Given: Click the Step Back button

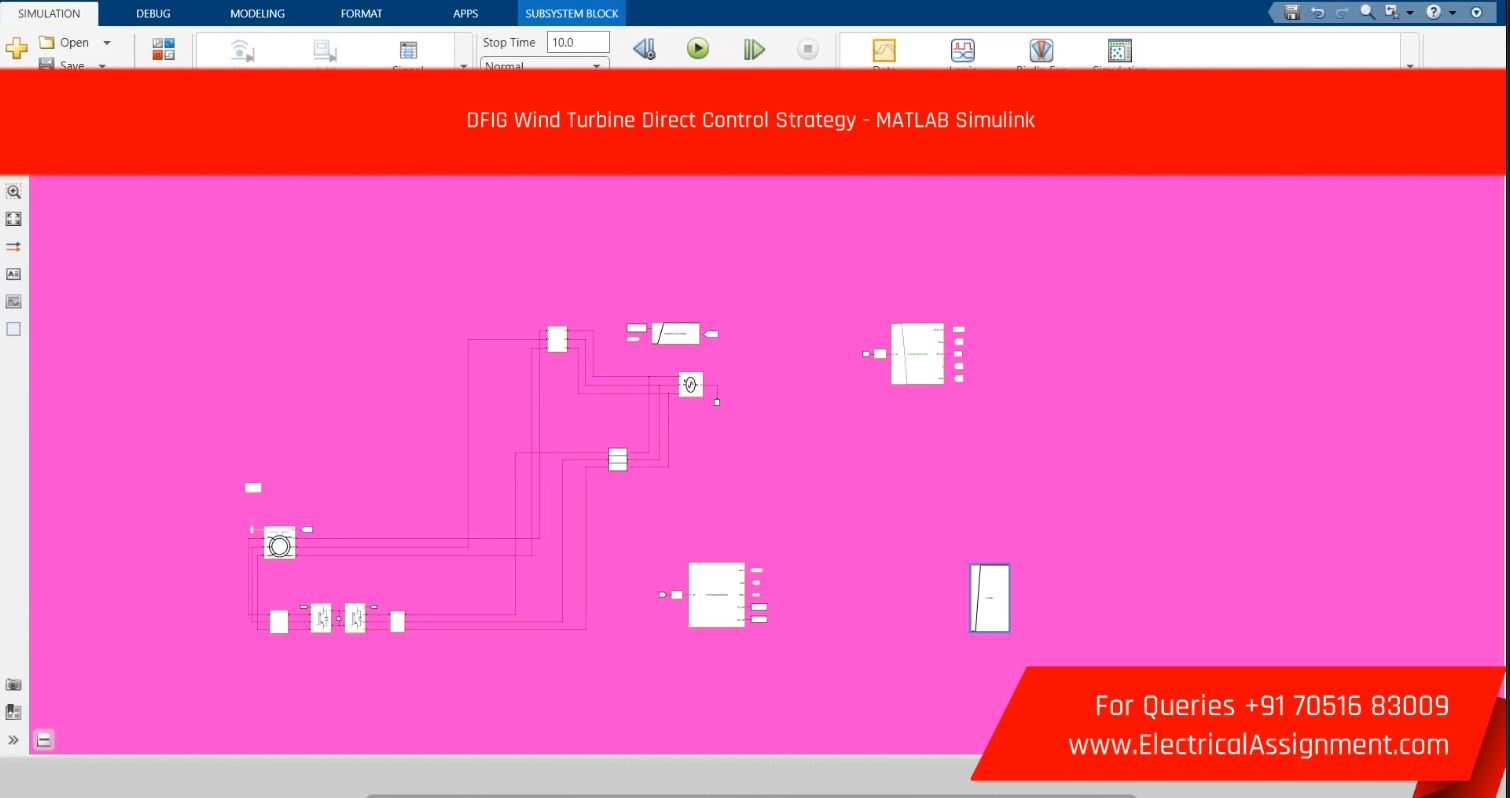Looking at the screenshot, I should [645, 49].
